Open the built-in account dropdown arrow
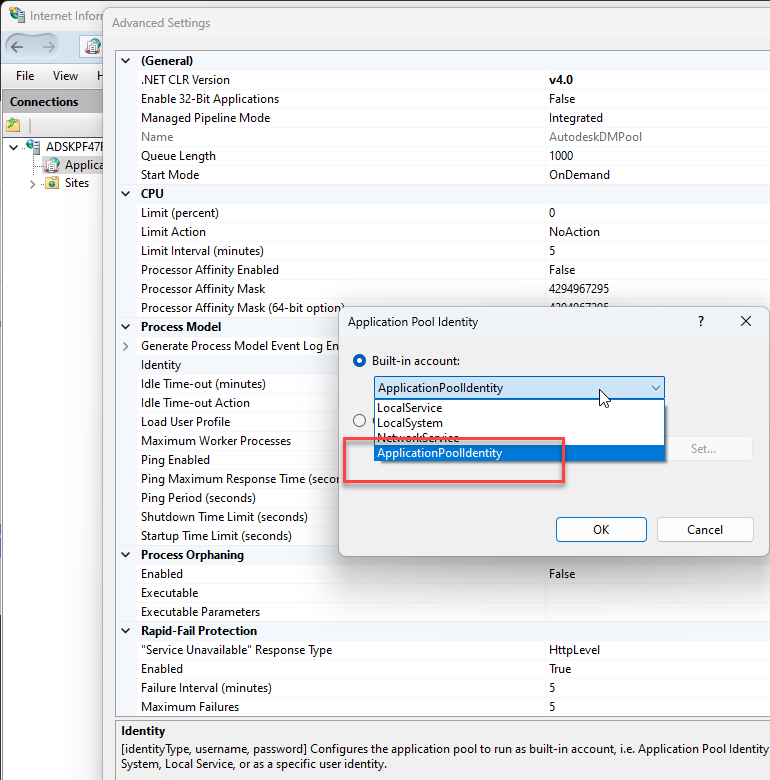The height and width of the screenshot is (780, 770). [656, 388]
